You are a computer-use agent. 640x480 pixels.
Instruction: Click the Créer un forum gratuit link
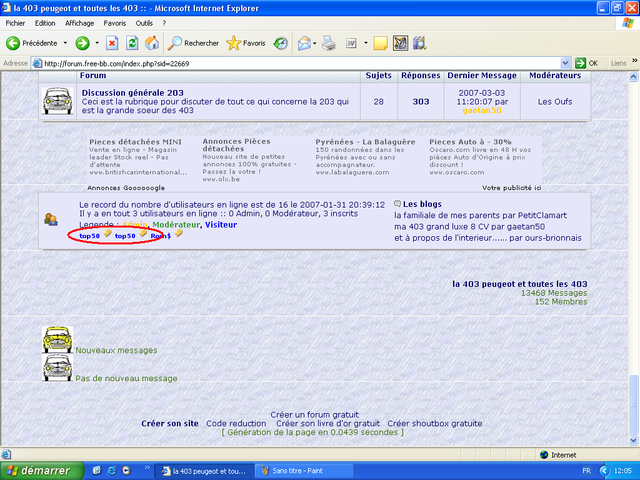(314, 414)
